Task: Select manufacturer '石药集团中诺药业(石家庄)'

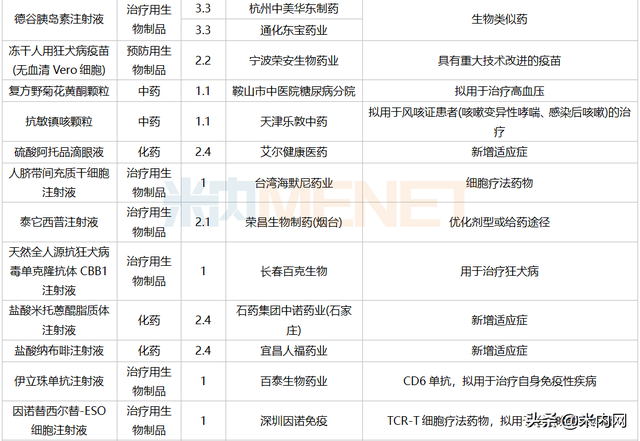Action: pyautogui.click(x=294, y=320)
